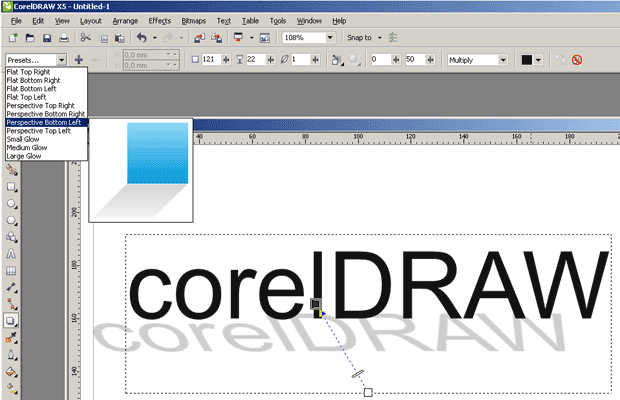The image size is (620, 400).
Task: Choose Perspective Bottom Left preset
Action: pyautogui.click(x=46, y=123)
